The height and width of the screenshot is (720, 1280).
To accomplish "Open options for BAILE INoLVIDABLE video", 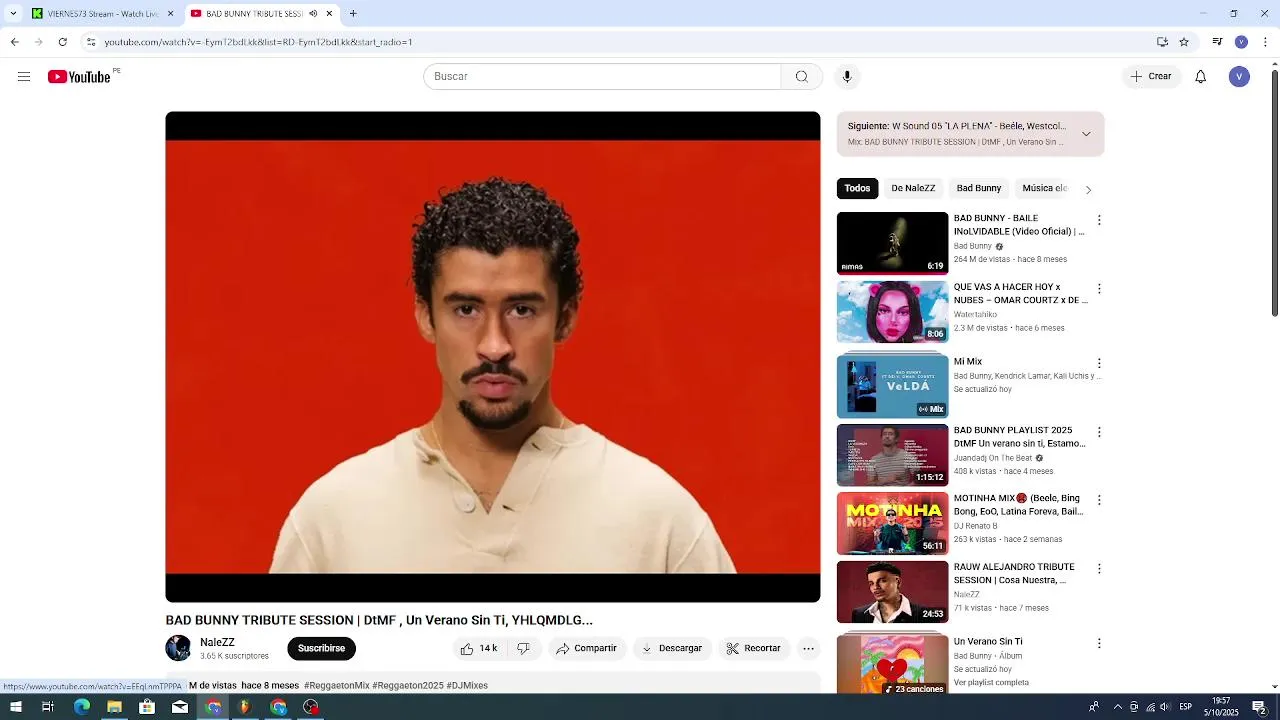I will pyautogui.click(x=1099, y=220).
